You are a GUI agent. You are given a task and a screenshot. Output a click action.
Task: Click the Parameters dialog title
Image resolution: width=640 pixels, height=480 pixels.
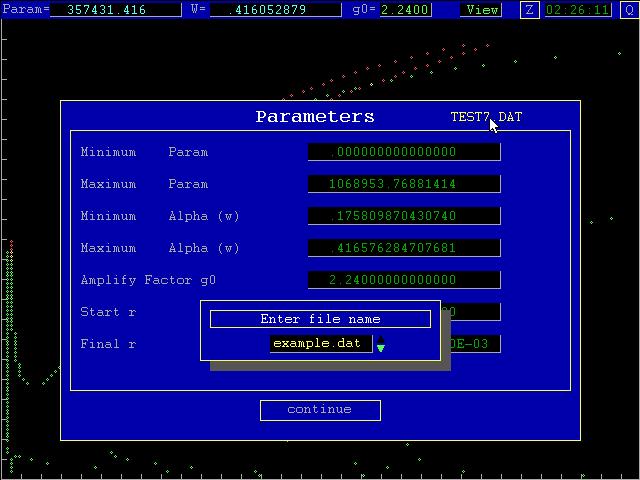(315, 117)
